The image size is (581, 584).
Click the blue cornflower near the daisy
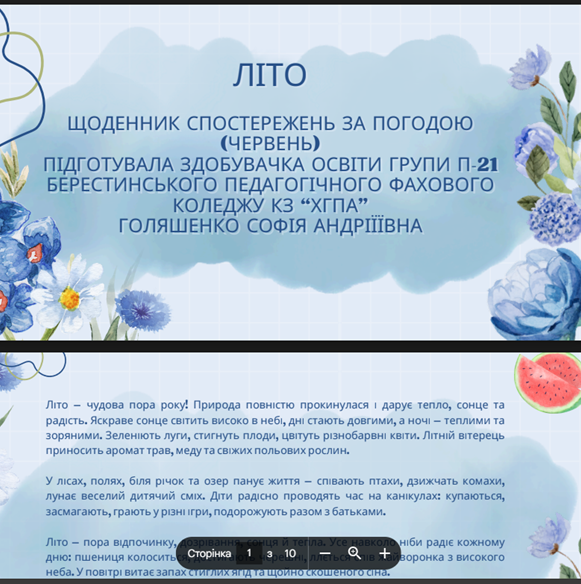click(142, 310)
